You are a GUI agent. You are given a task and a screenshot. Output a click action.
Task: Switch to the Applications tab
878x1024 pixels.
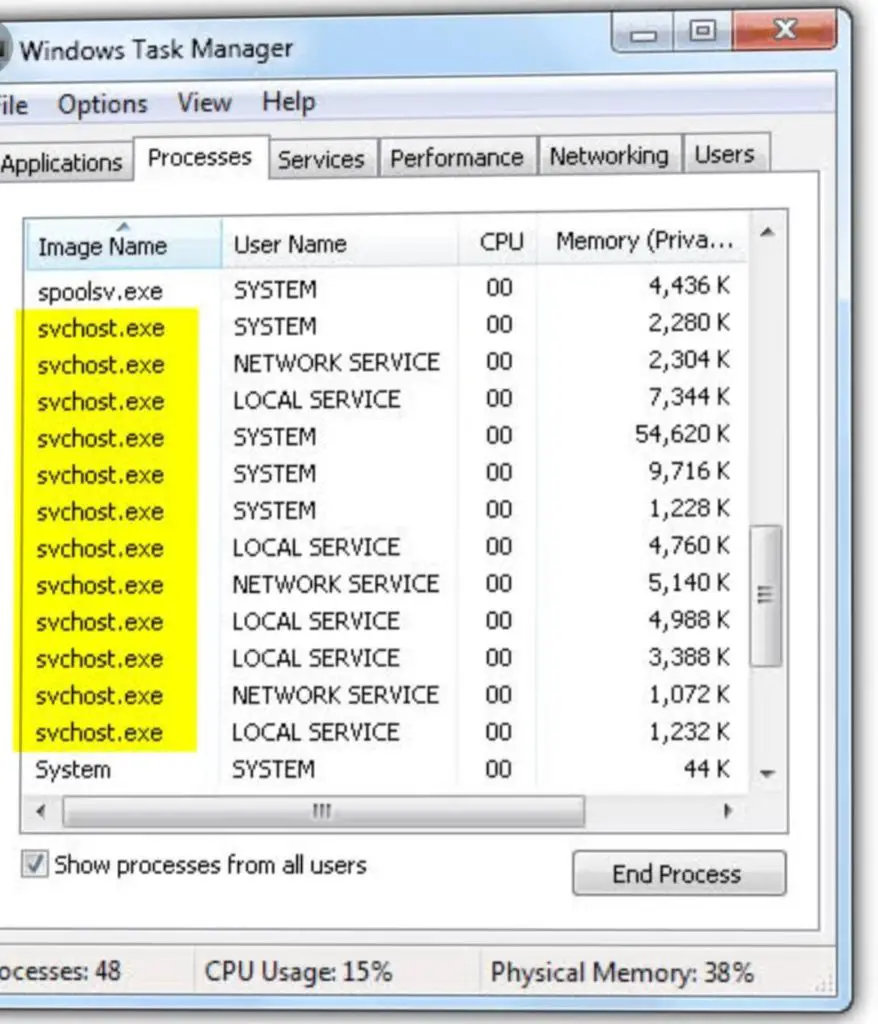coord(62,163)
